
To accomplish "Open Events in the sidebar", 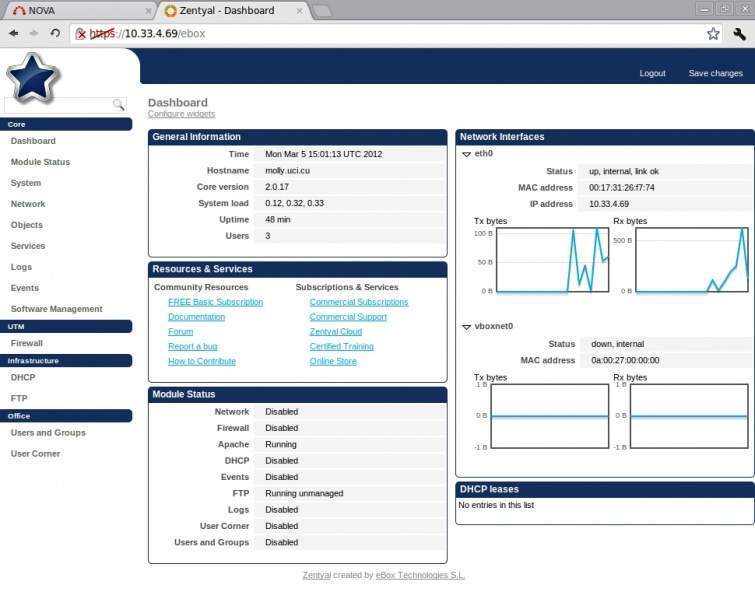I will [25, 288].
